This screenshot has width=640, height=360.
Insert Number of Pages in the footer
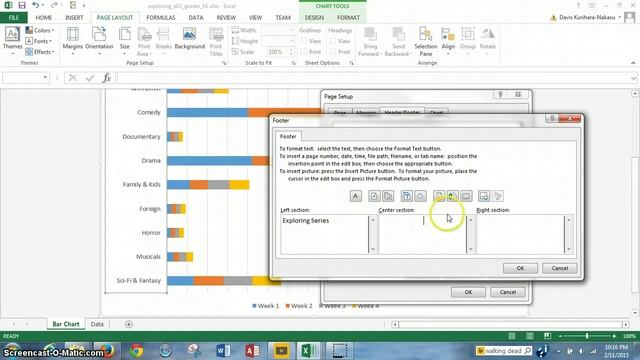(x=388, y=196)
